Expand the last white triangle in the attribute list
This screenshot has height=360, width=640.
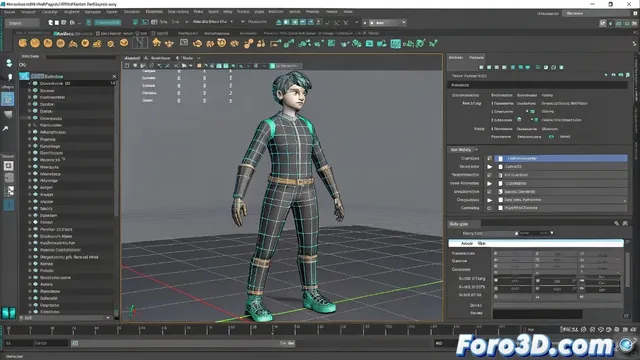point(489,200)
